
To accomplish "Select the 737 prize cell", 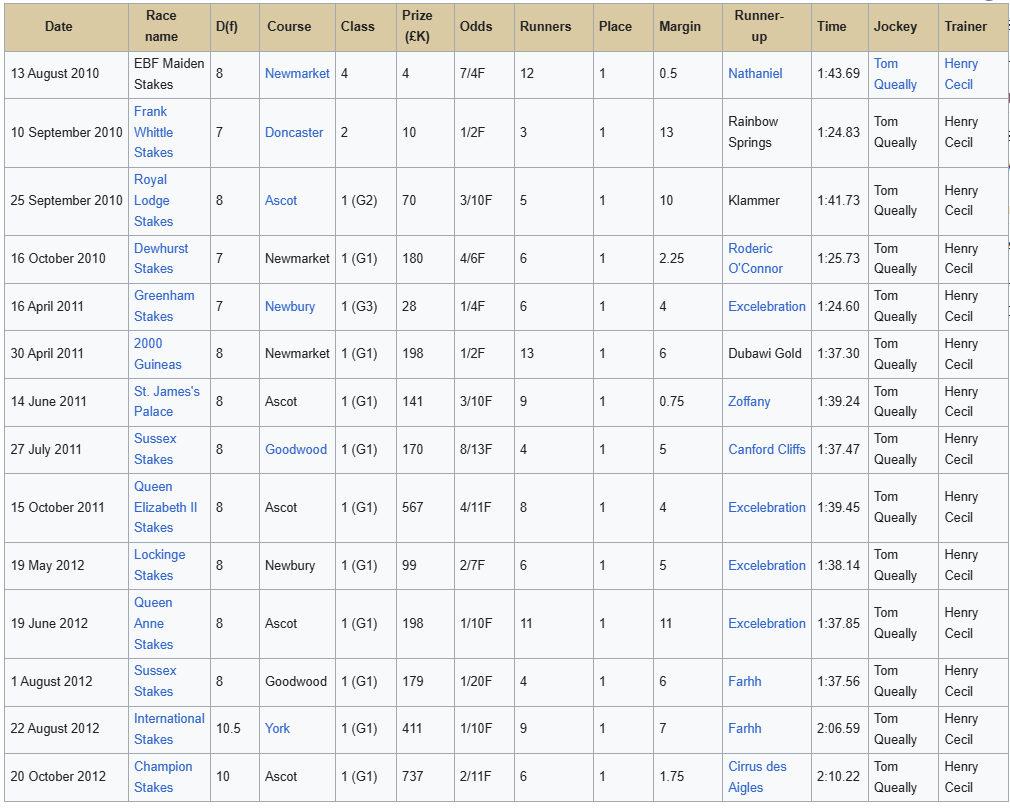I will 425,777.
